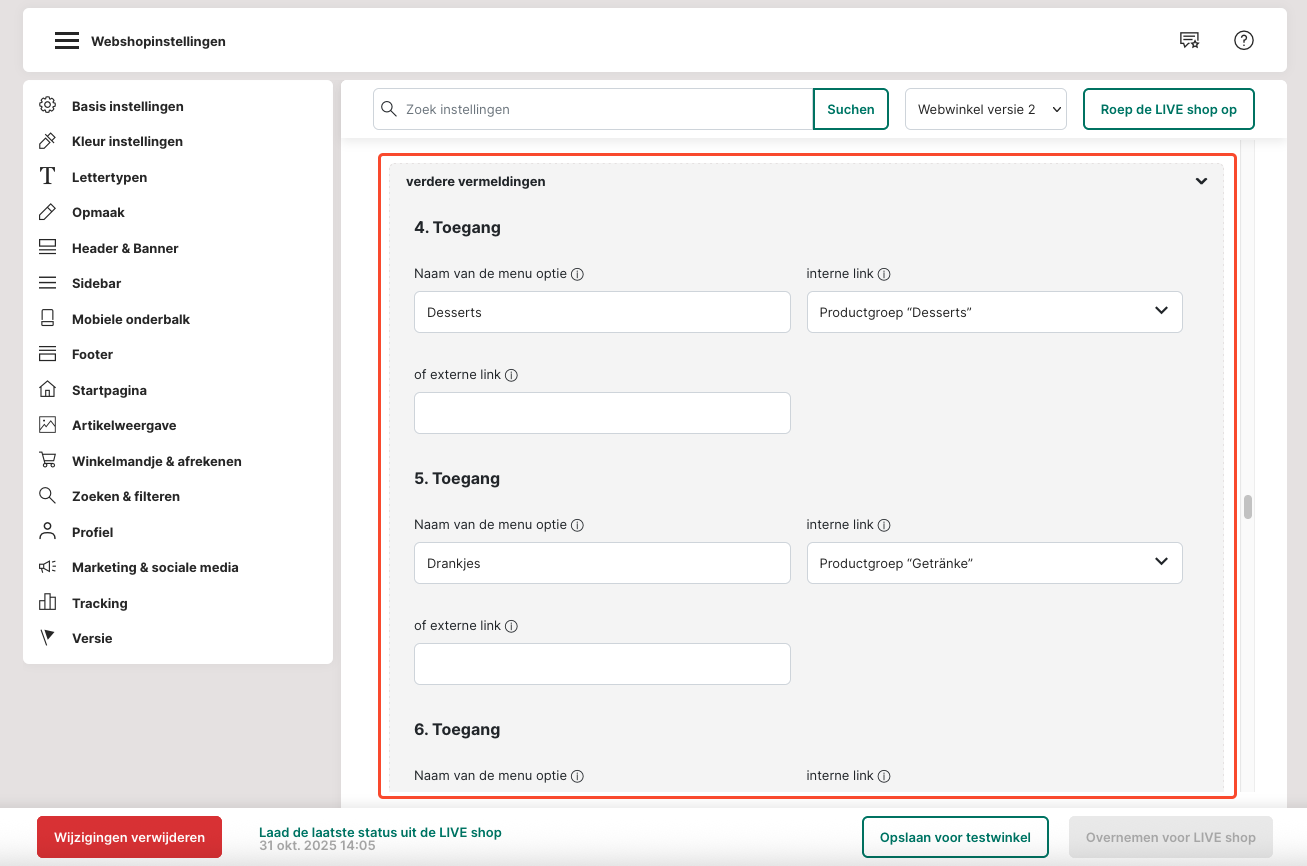1307x866 pixels.
Task: Collapse the verdere vermeldingen section
Action: (x=1201, y=182)
